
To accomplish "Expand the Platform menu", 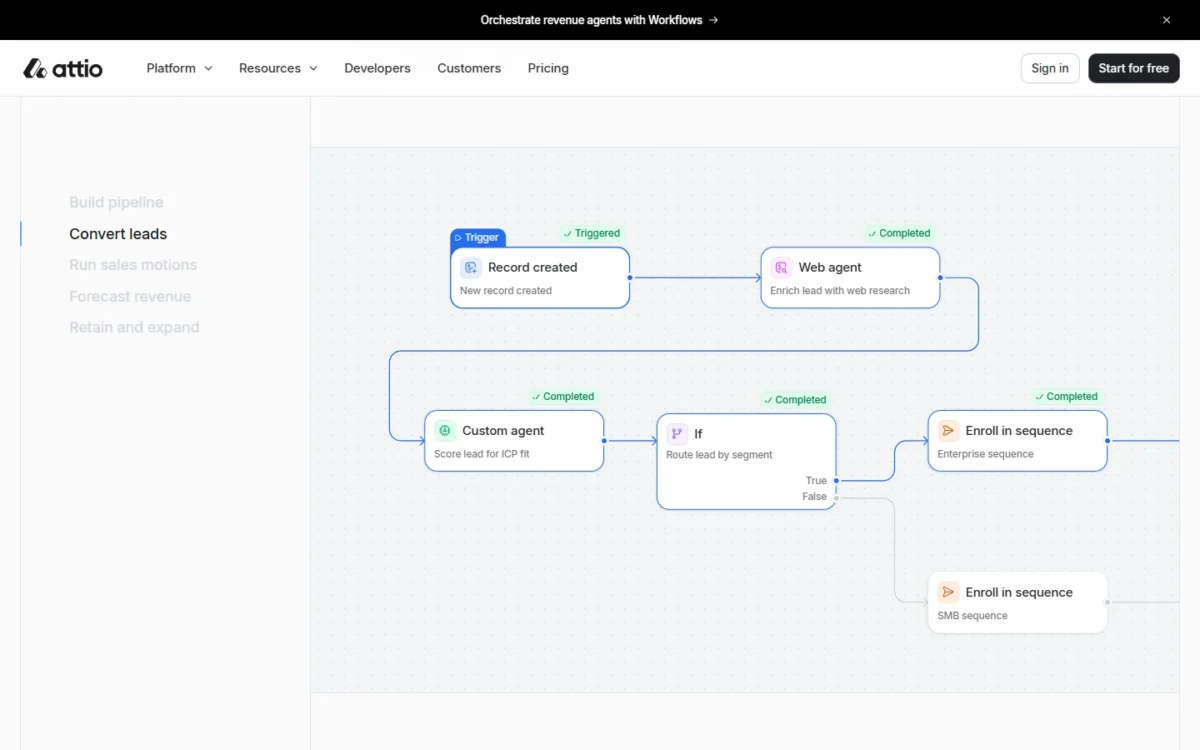I will 180,68.
